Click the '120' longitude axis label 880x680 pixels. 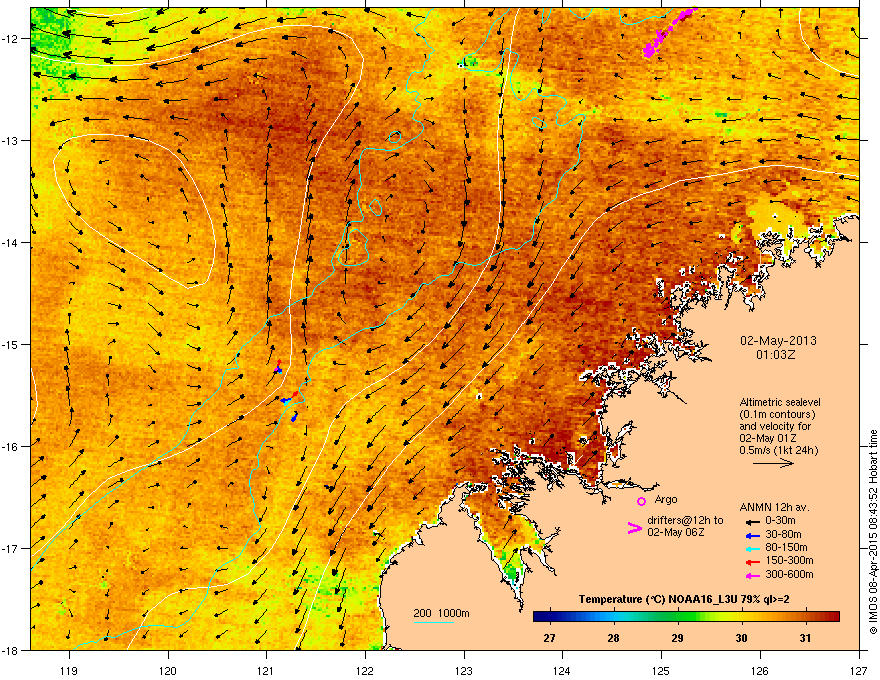[x=168, y=670]
